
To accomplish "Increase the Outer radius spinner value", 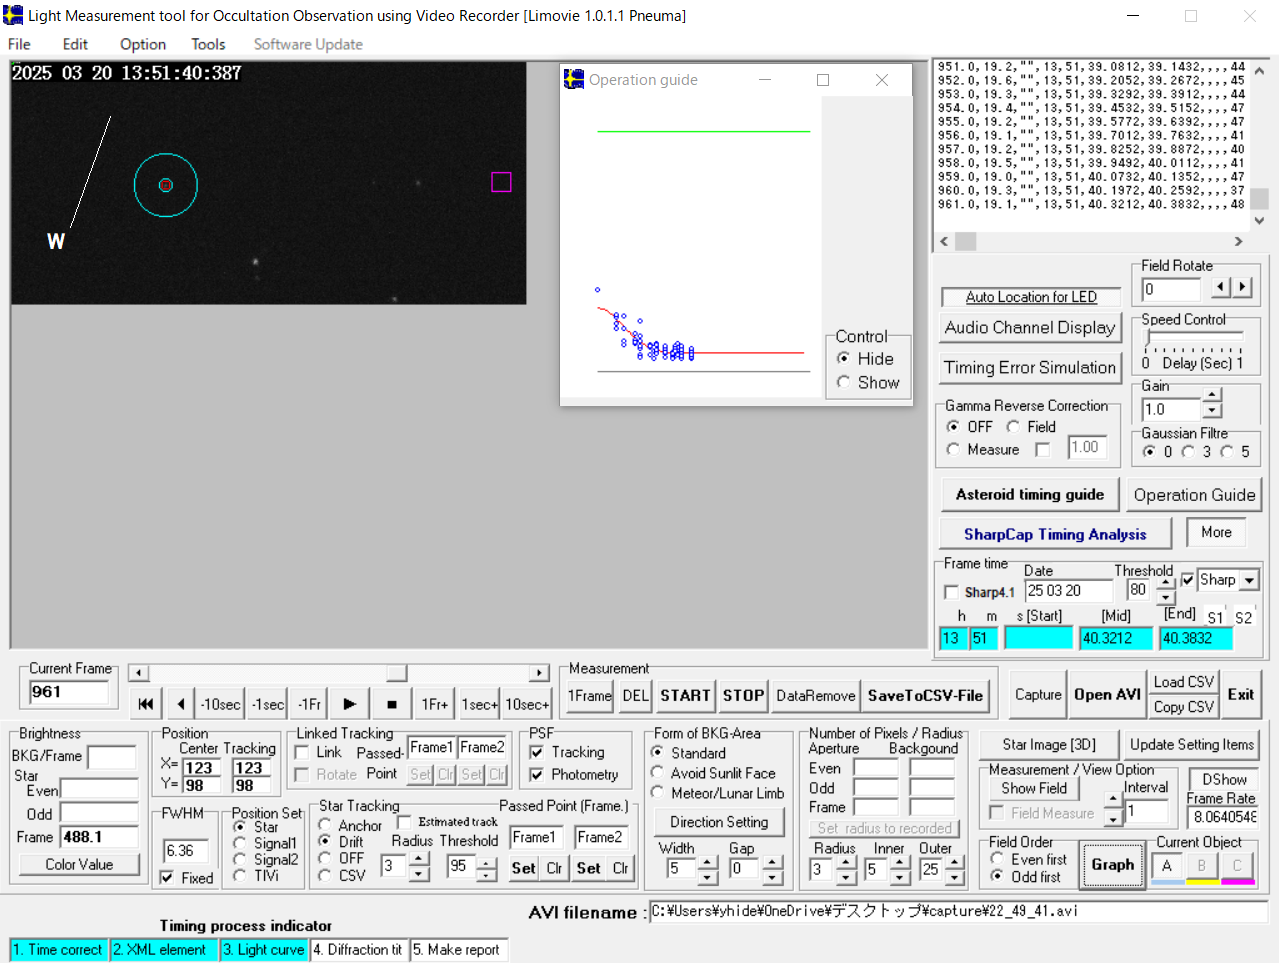I will coord(955,863).
